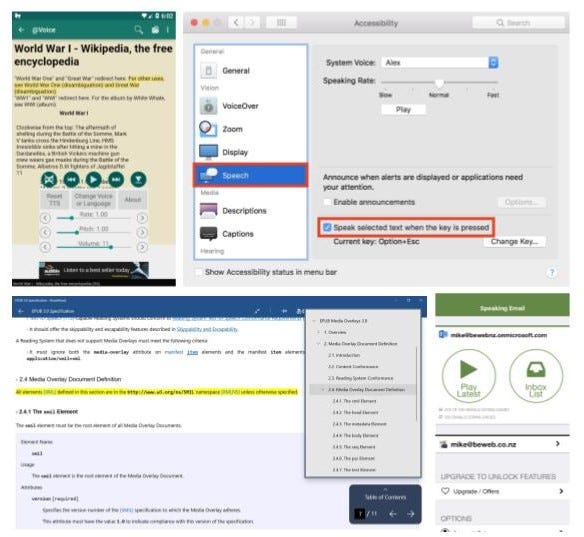Click the Change Key button

click(x=514, y=242)
